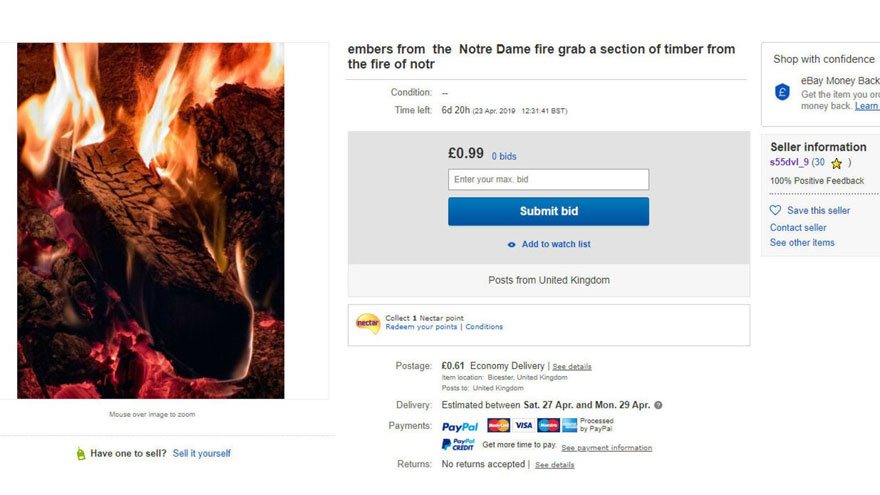This screenshot has height=495, width=880.
Task: Click the PayPal Credit logo
Action: click(459, 445)
